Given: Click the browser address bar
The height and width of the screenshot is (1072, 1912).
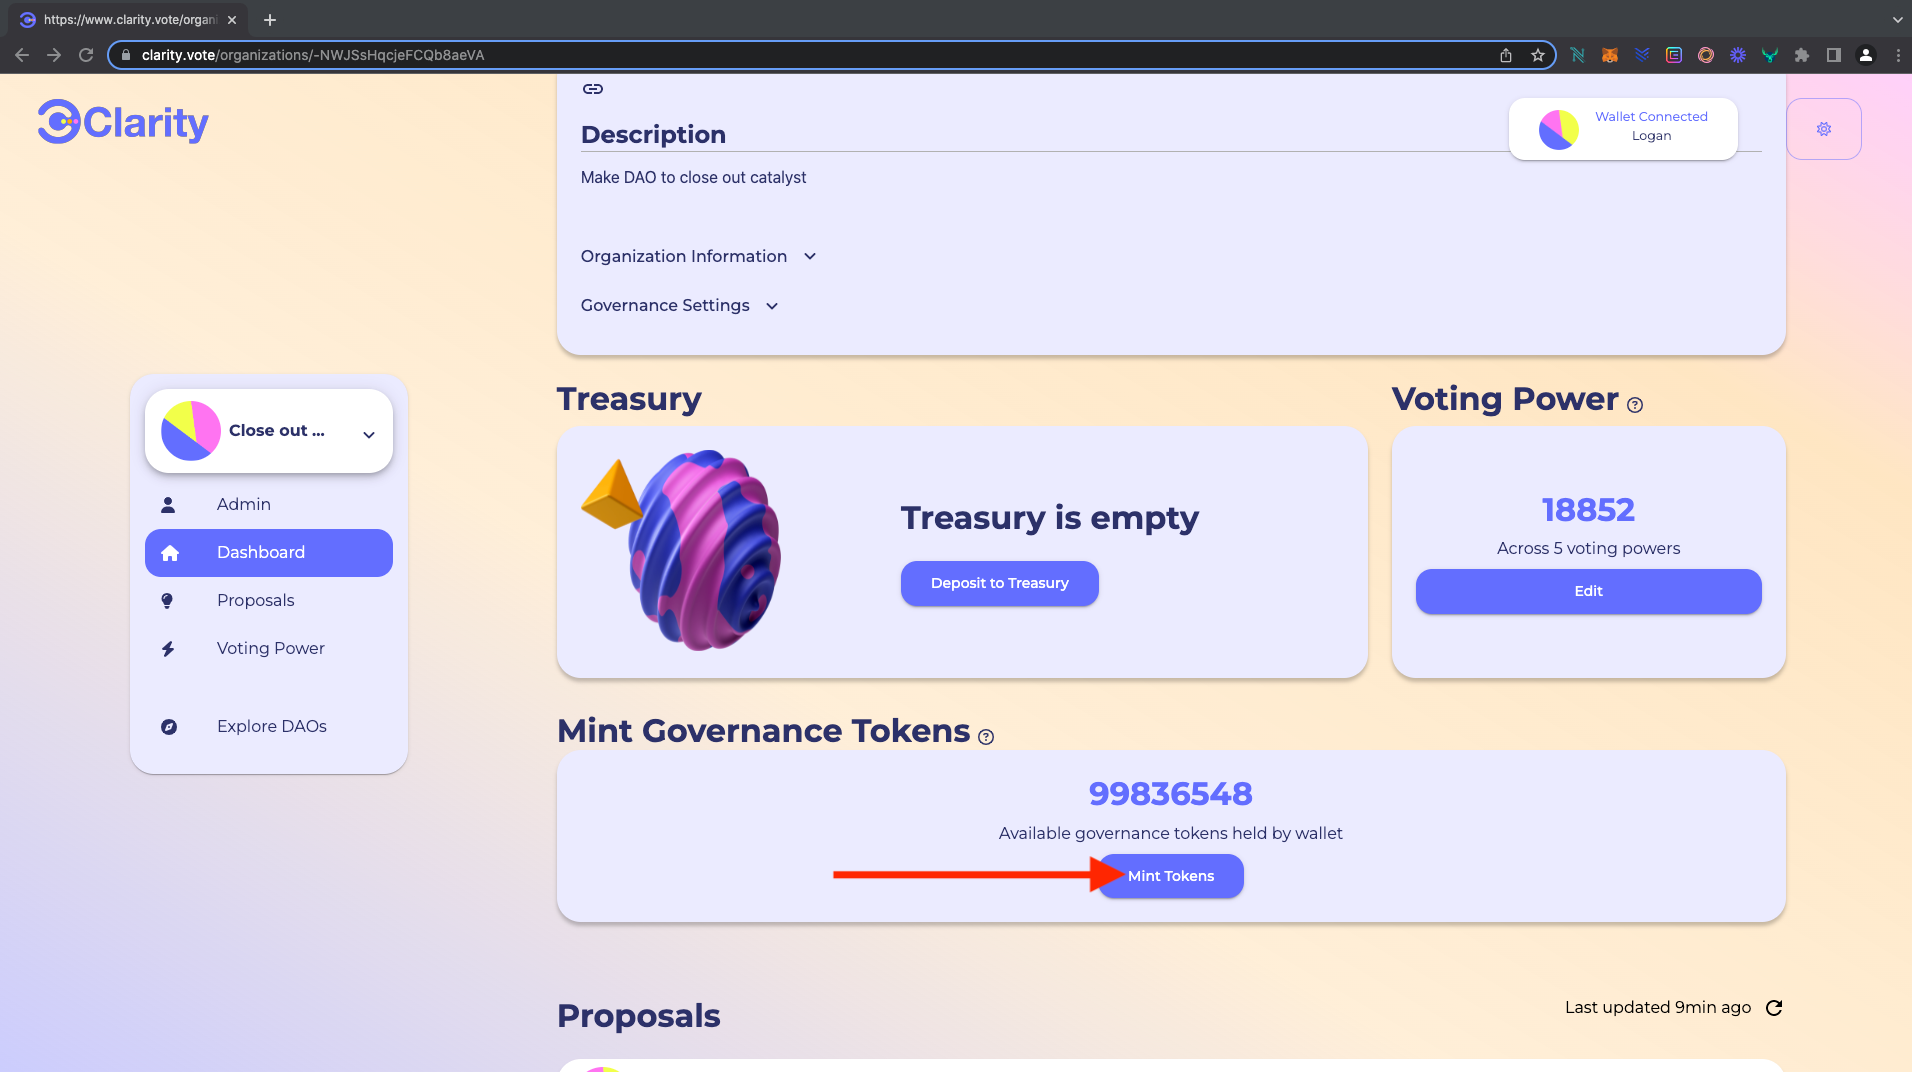Looking at the screenshot, I should point(800,55).
